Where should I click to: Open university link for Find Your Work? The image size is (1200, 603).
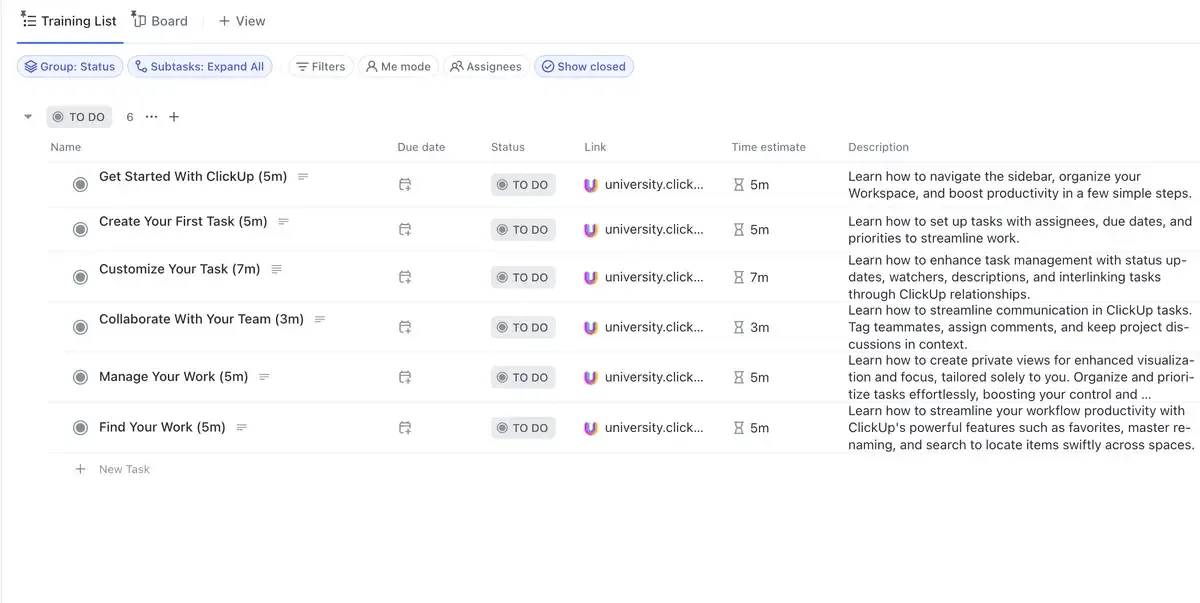click(644, 428)
